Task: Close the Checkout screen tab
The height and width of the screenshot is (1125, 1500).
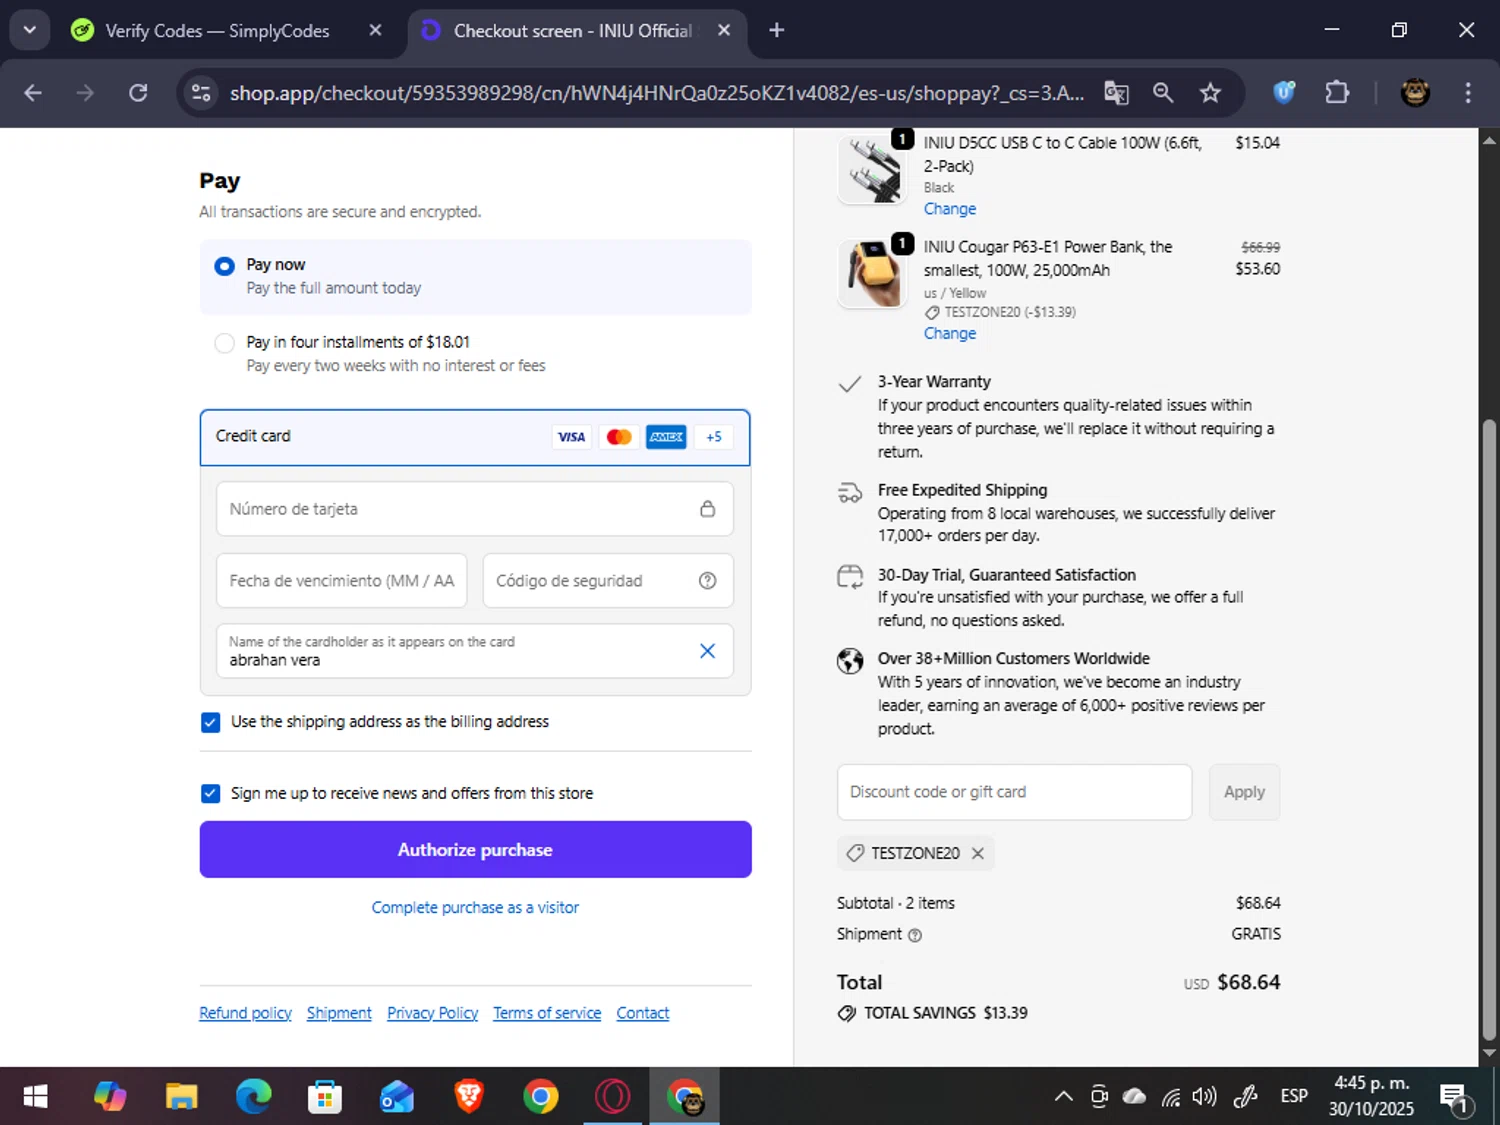Action: [x=724, y=30]
